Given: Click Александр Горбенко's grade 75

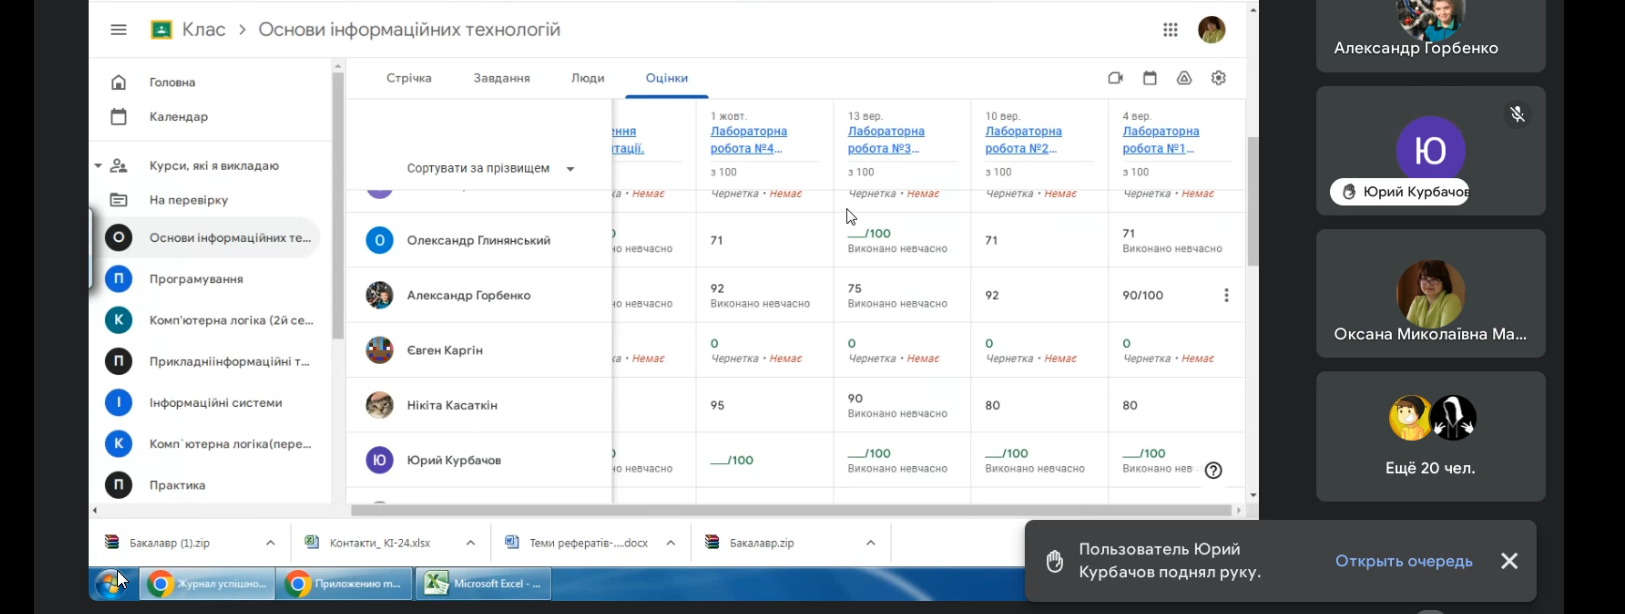Looking at the screenshot, I should (x=855, y=288).
